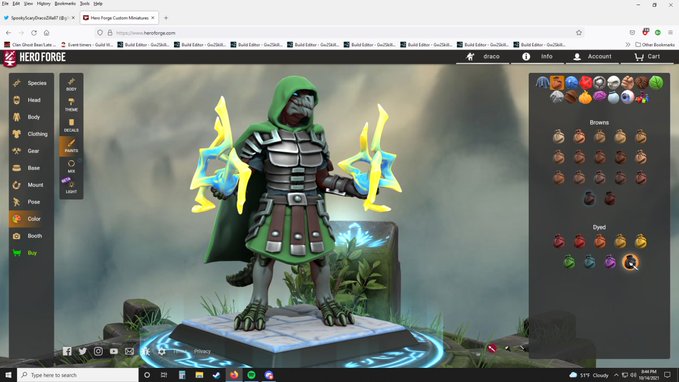The height and width of the screenshot is (382, 679).
Task: Open the shopping Cart
Action: coord(647,57)
